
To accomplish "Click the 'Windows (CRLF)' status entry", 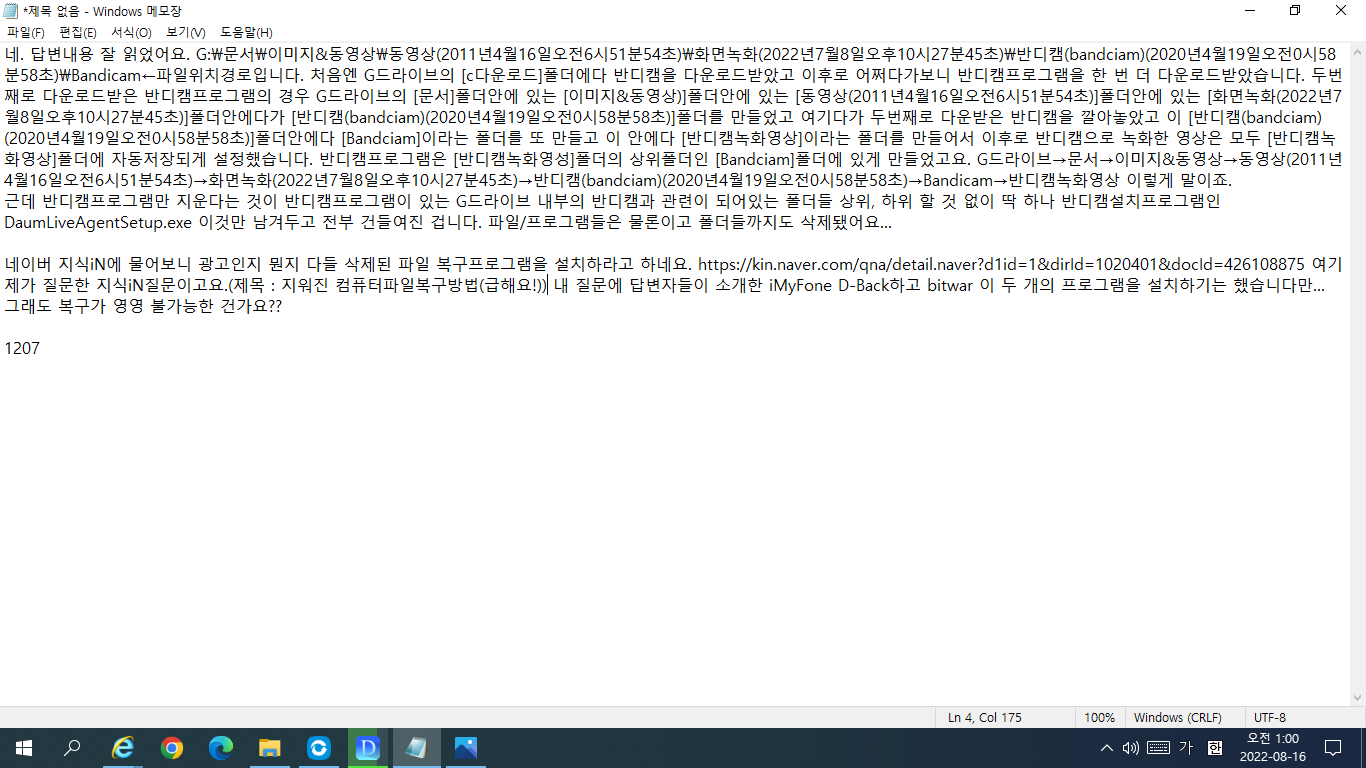I will 1177,717.
